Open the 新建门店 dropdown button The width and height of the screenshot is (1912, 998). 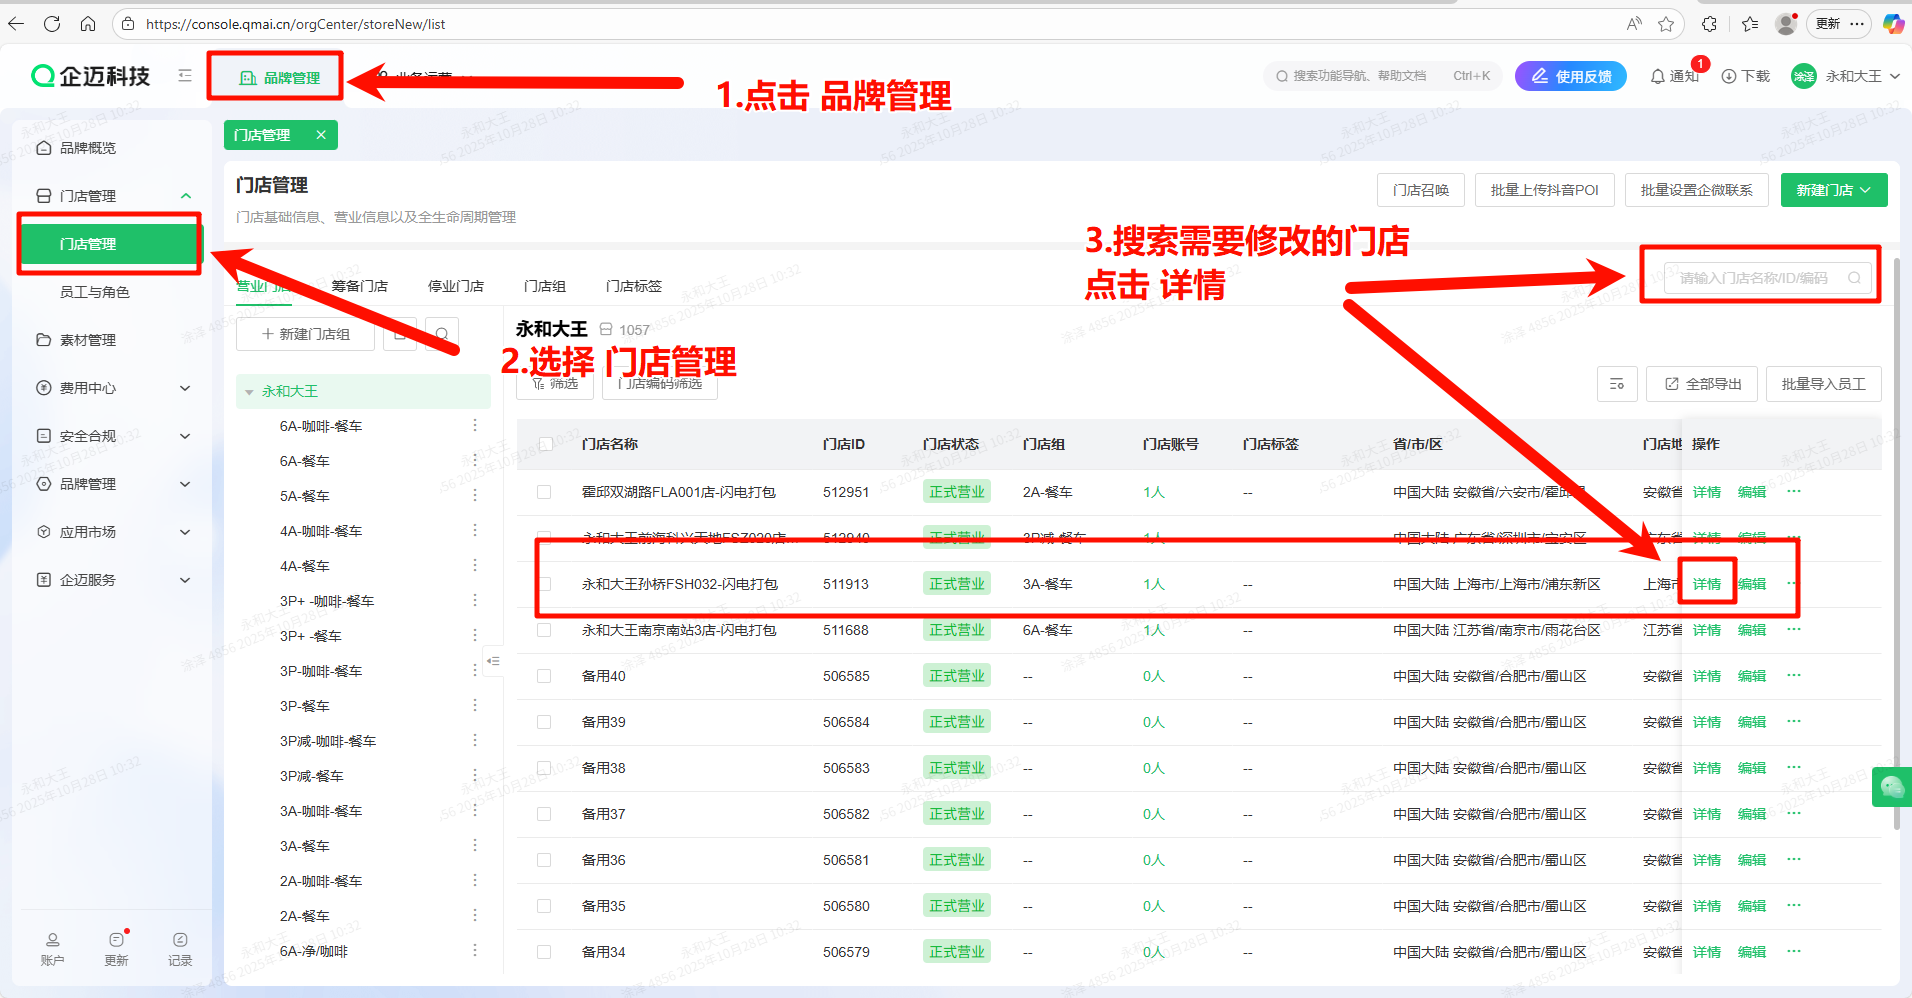tap(1833, 190)
